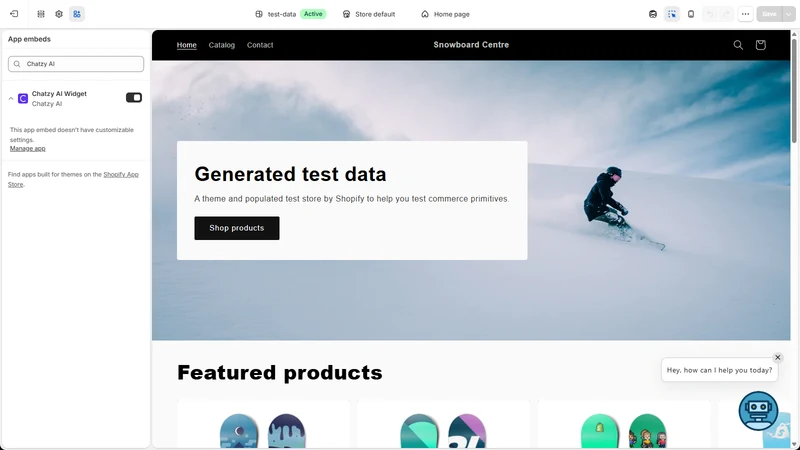The height and width of the screenshot is (450, 800).
Task: Toggle the Chatzy AI Widget switch
Action: pos(134,97)
